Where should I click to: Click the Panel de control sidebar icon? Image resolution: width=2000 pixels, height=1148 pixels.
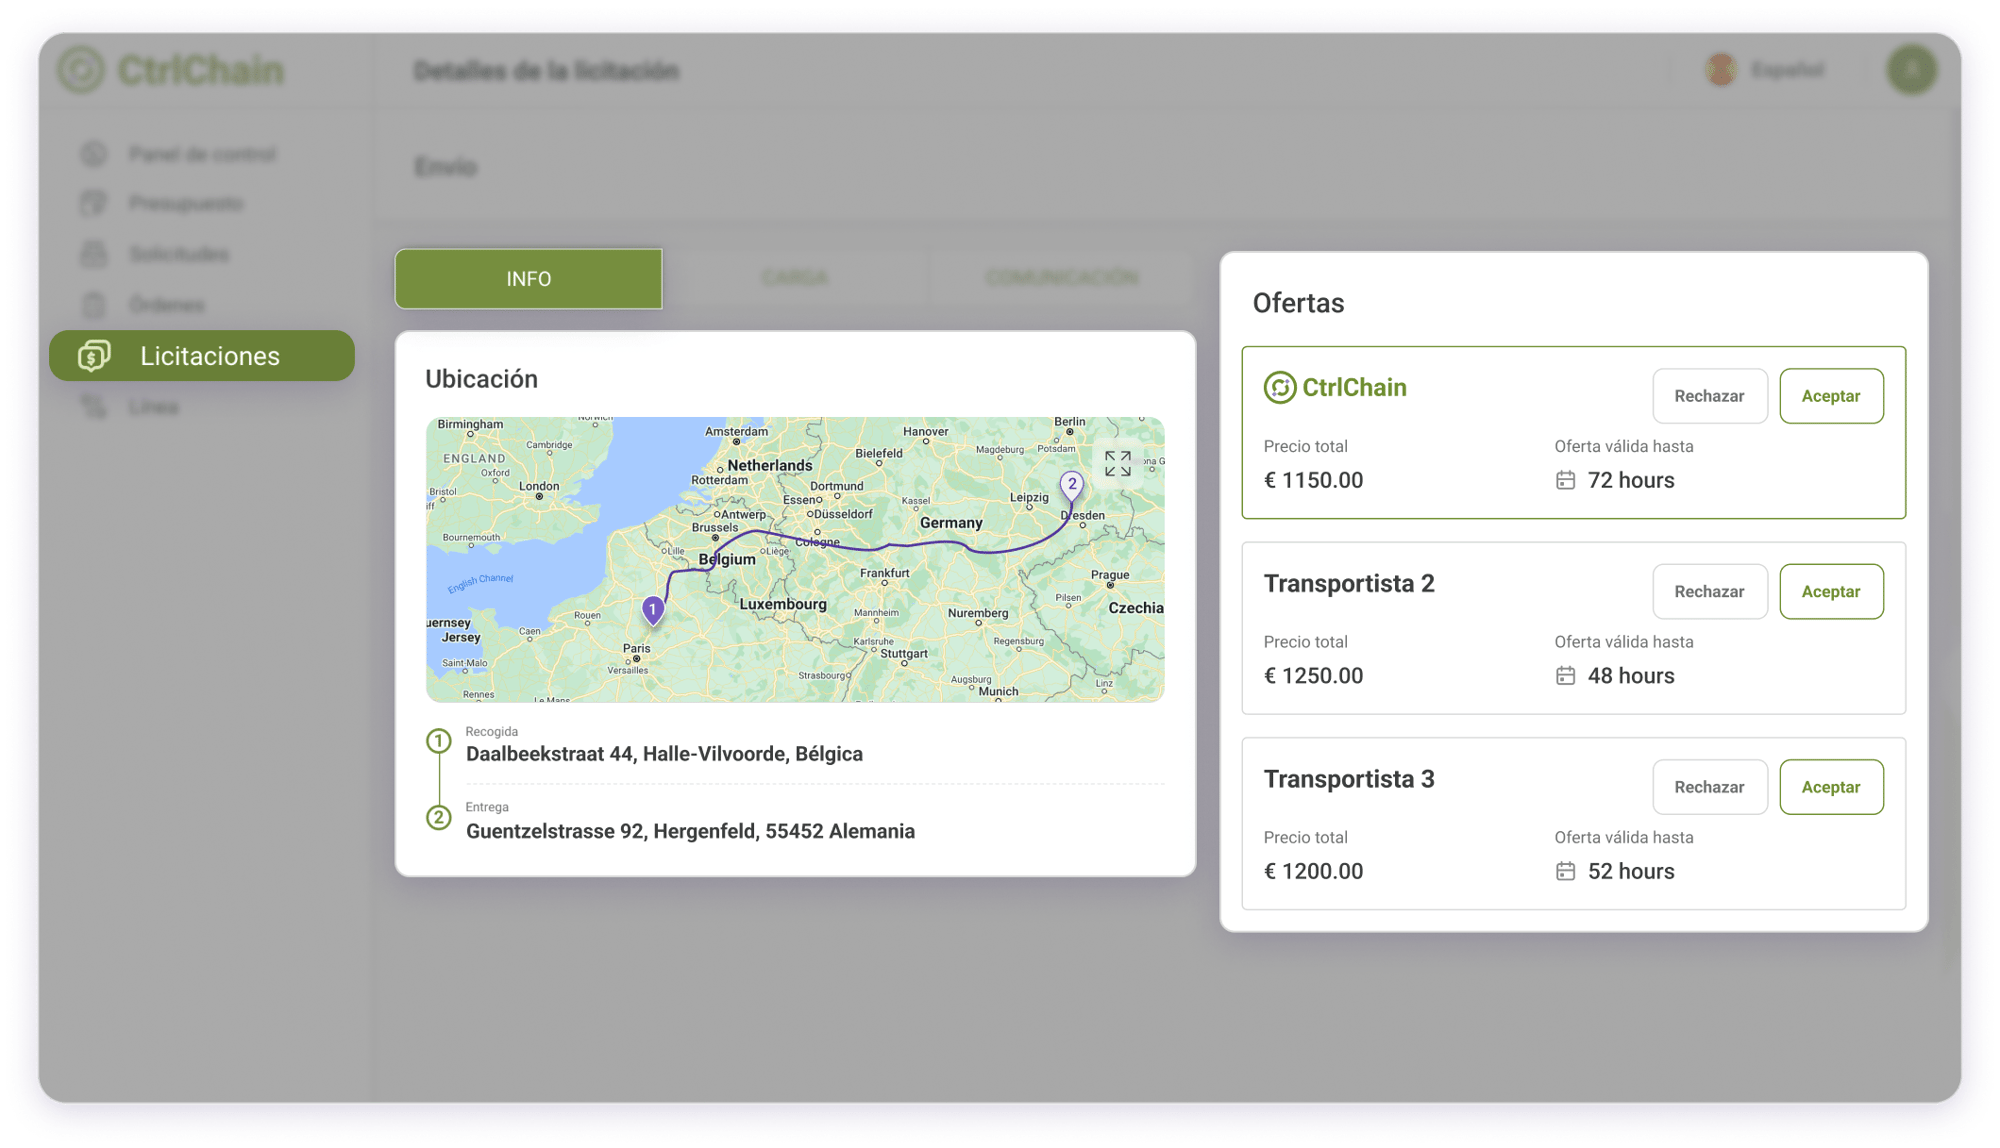93,154
